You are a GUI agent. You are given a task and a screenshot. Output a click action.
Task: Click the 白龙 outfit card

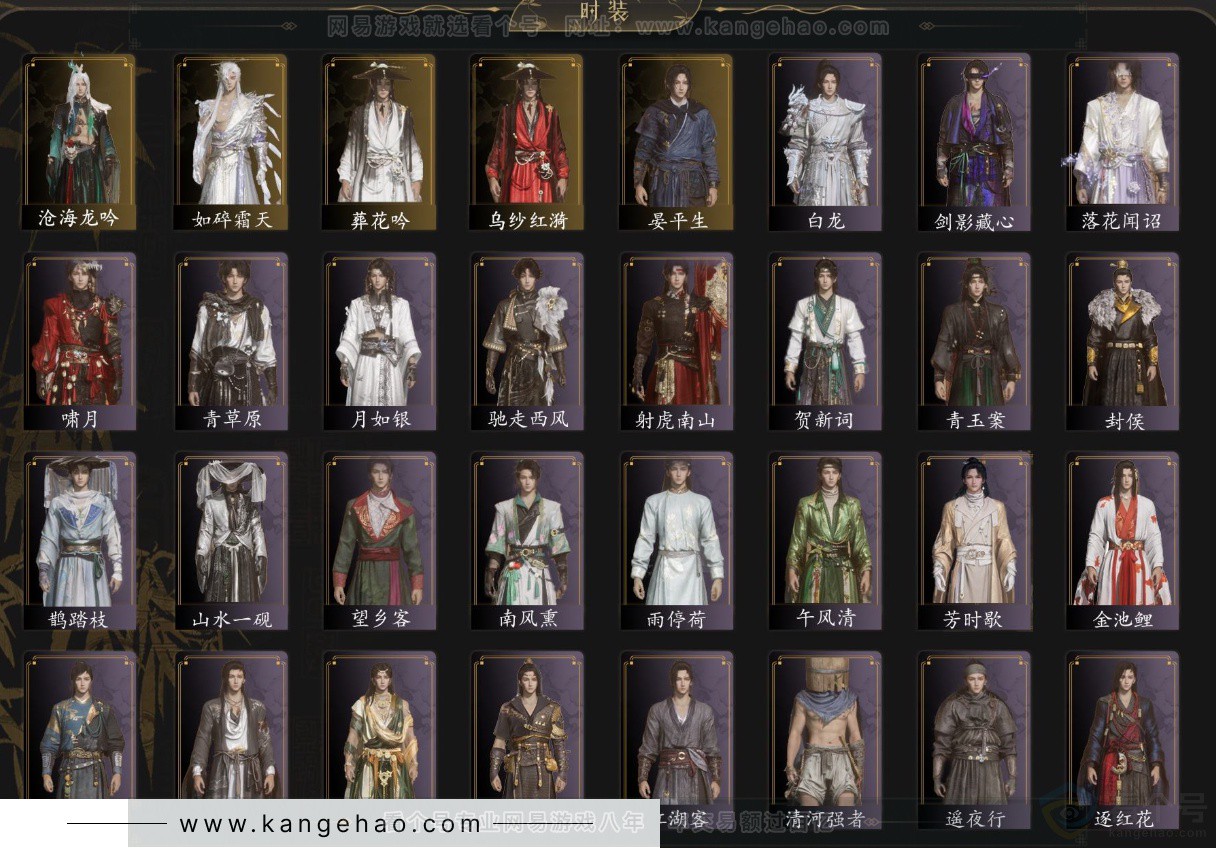826,142
